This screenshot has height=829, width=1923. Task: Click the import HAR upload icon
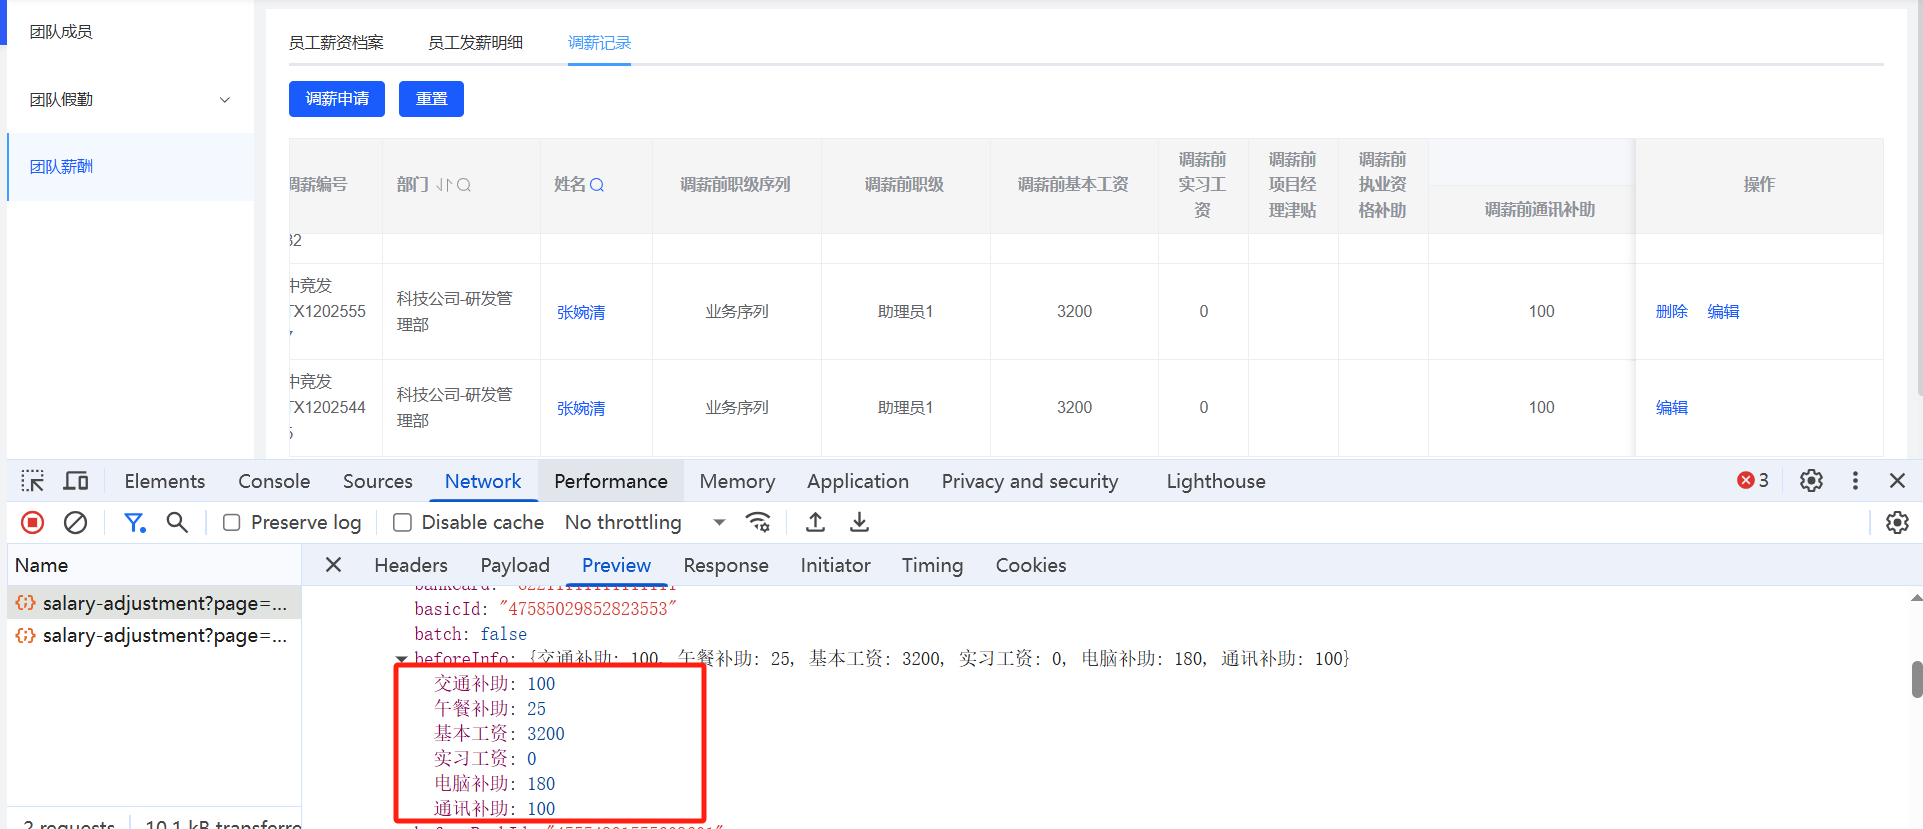(x=815, y=522)
